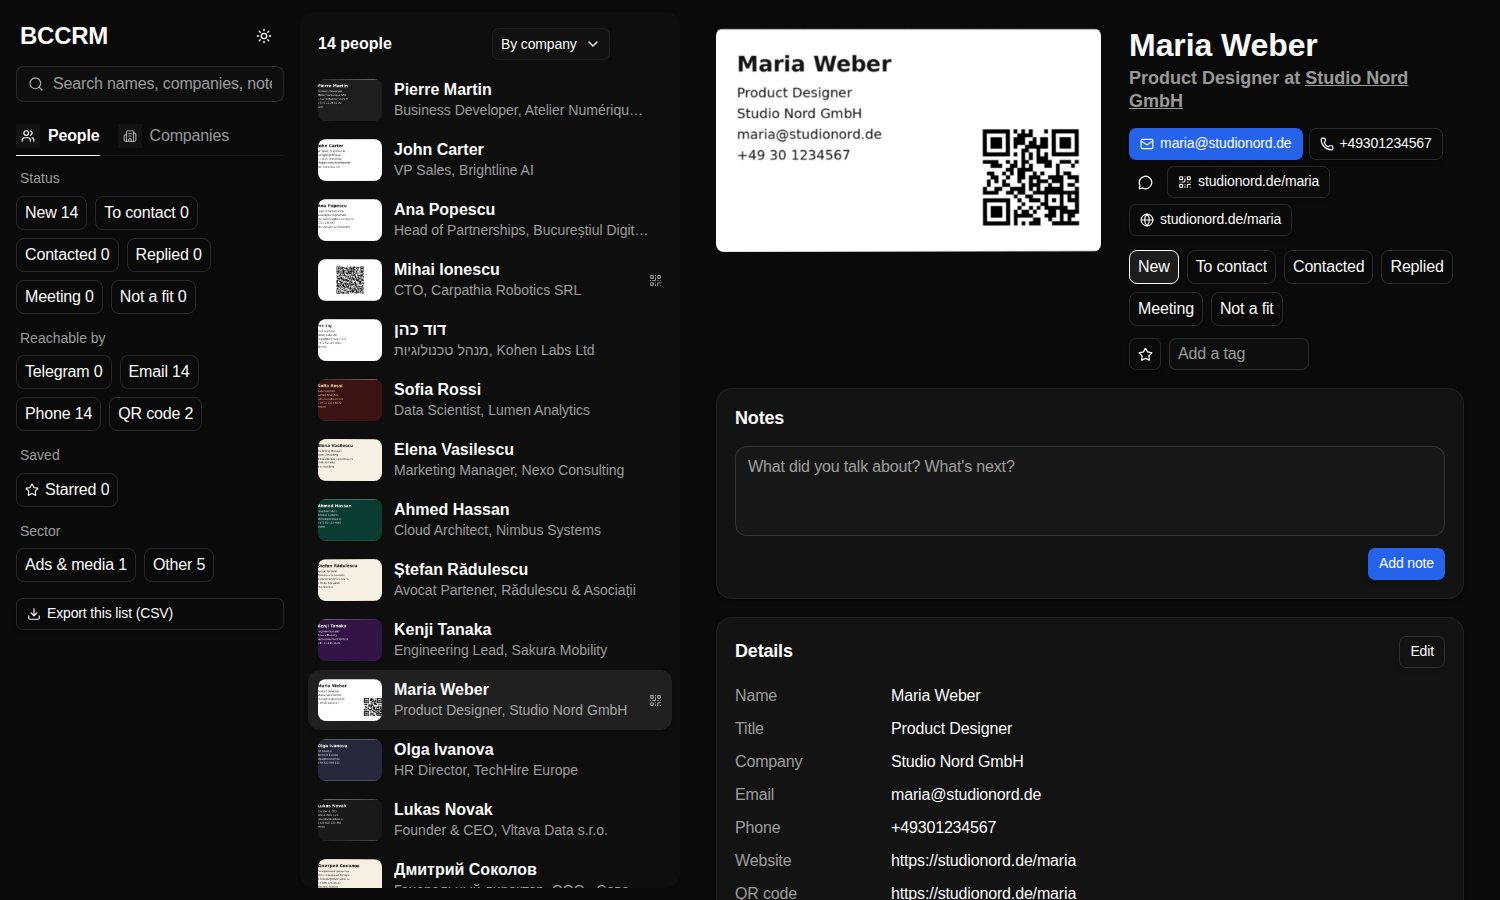Screen dimensions: 1500x900
Task: Enable the QR code 2 filter
Action: (155, 414)
